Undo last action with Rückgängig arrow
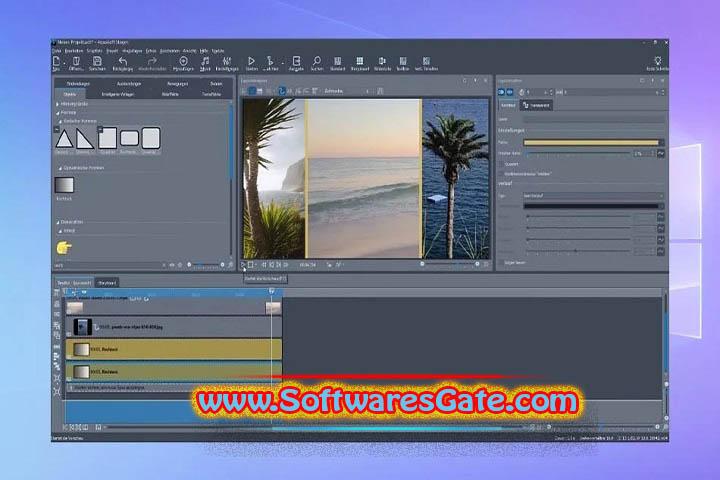The width and height of the screenshot is (720, 480). [123, 63]
